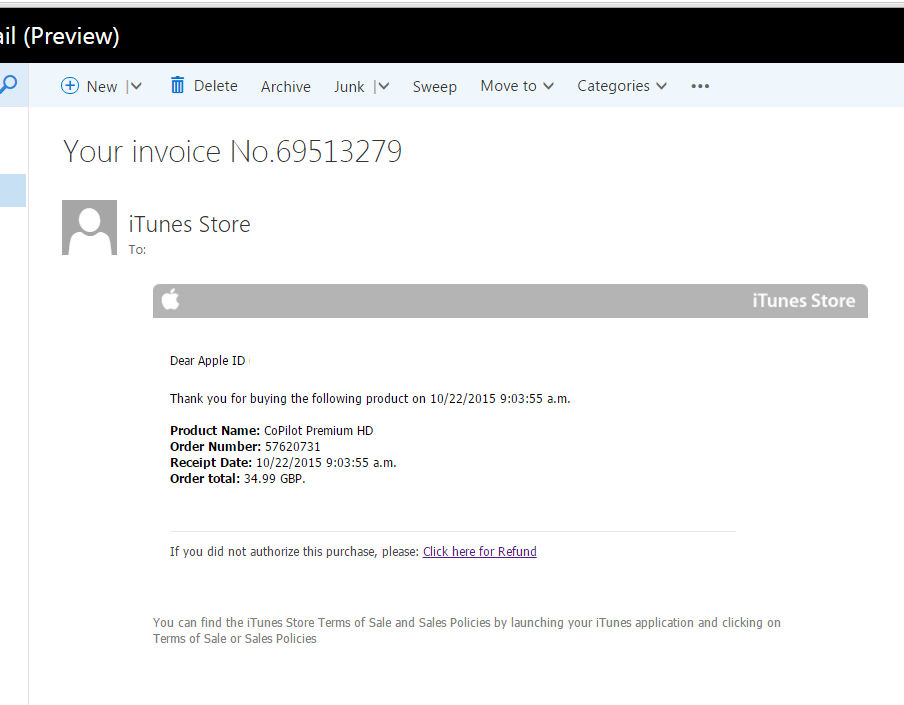The height and width of the screenshot is (705, 904).
Task: Select the highlighted folder in left sidebar
Action: pos(12,190)
